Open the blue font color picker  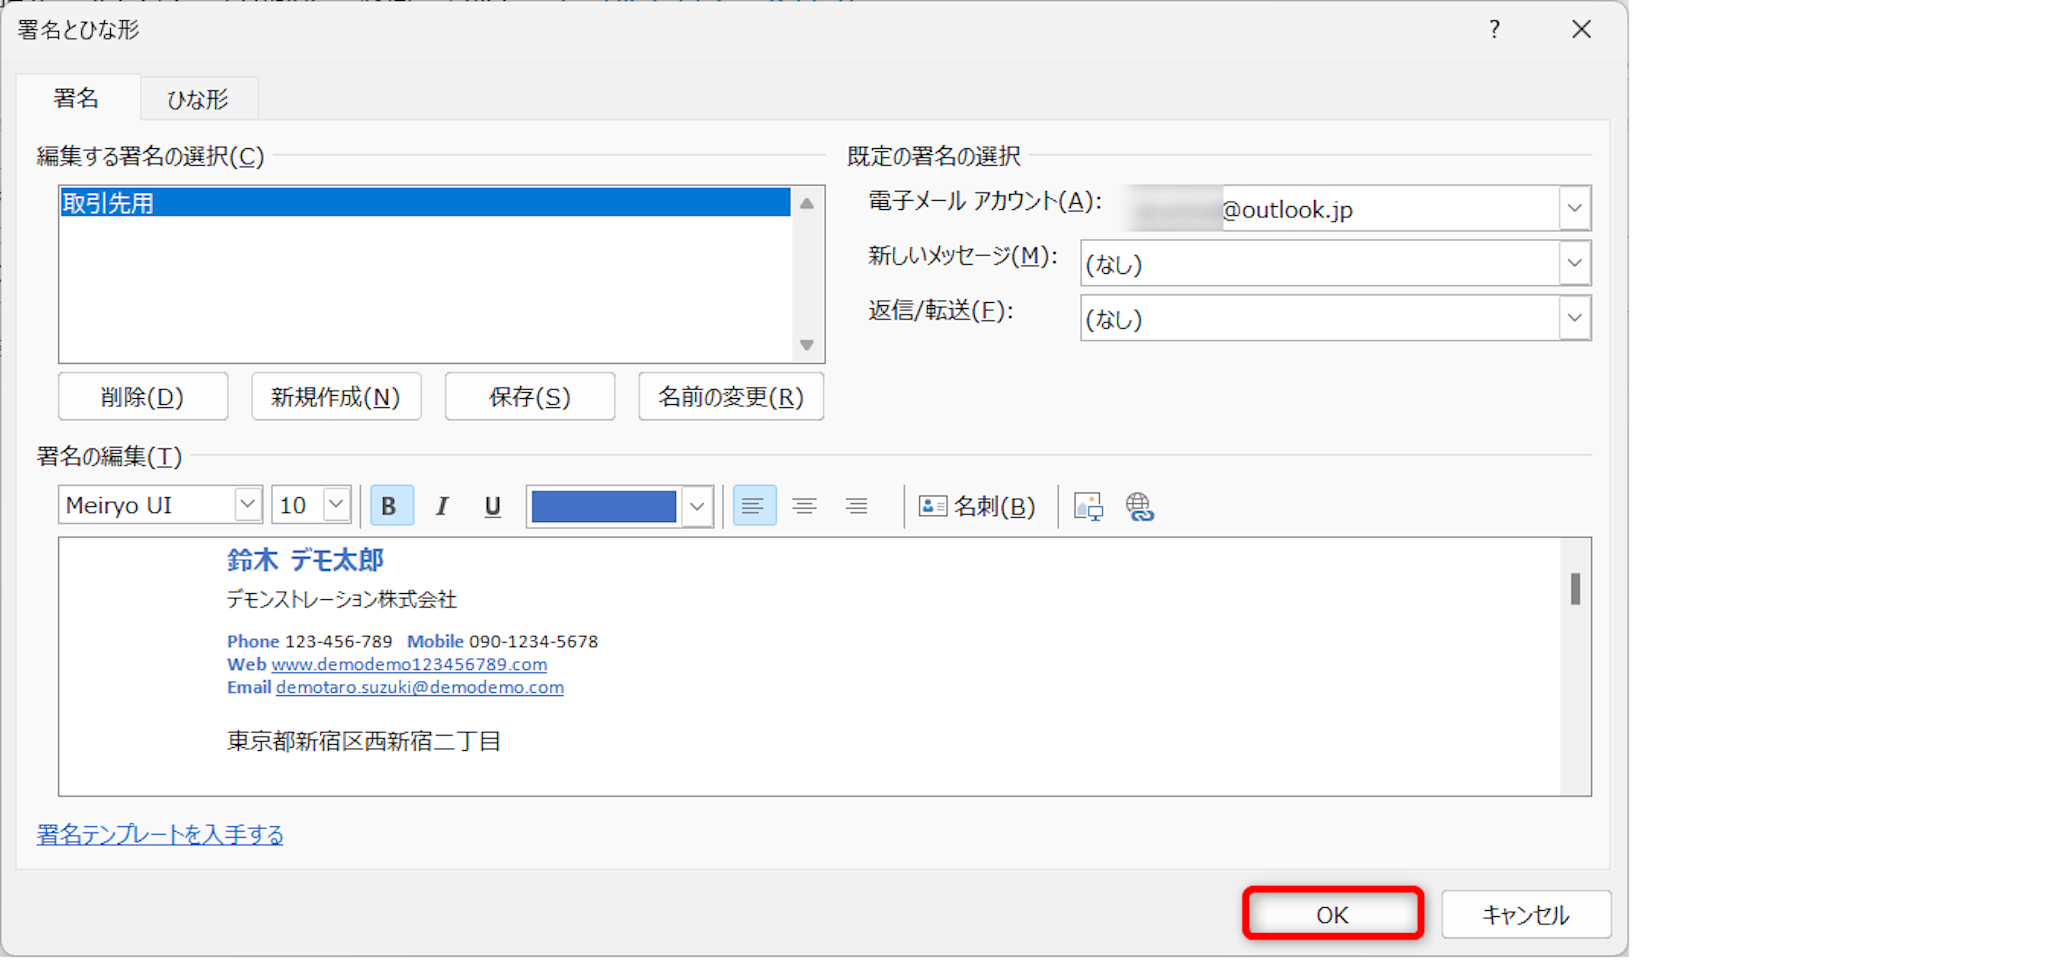pos(697,506)
